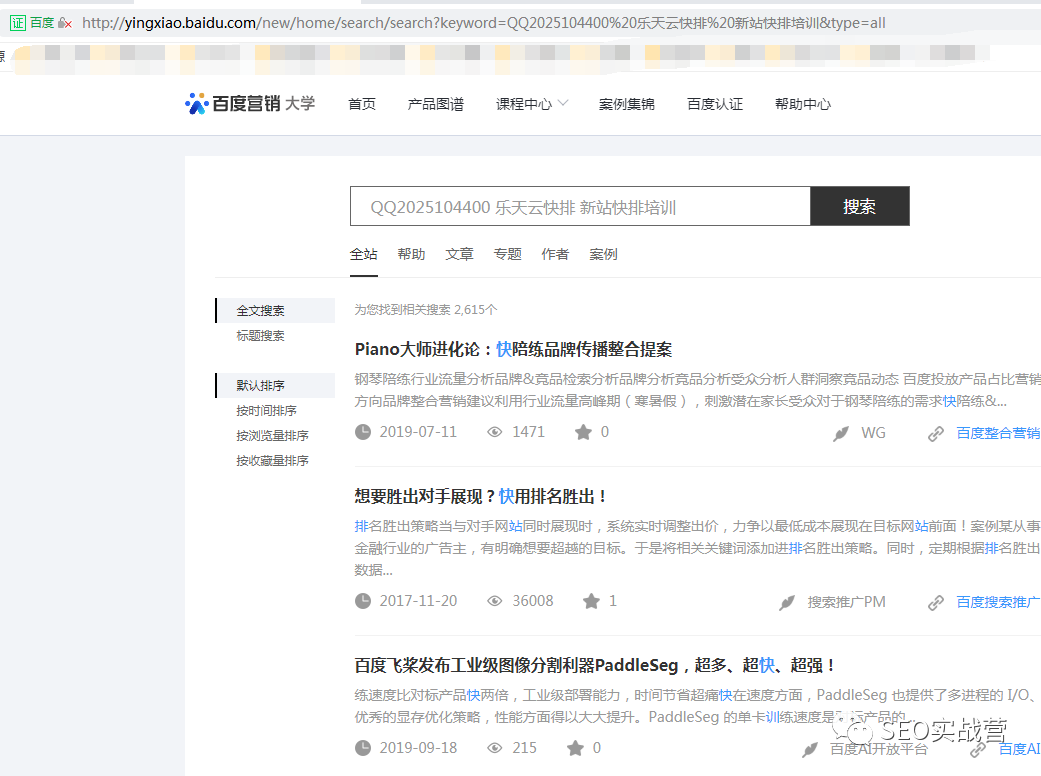This screenshot has height=776, width=1041.
Task: Open article 想要胜出对手展现？快用排名胜出！
Action: pyautogui.click(x=481, y=497)
